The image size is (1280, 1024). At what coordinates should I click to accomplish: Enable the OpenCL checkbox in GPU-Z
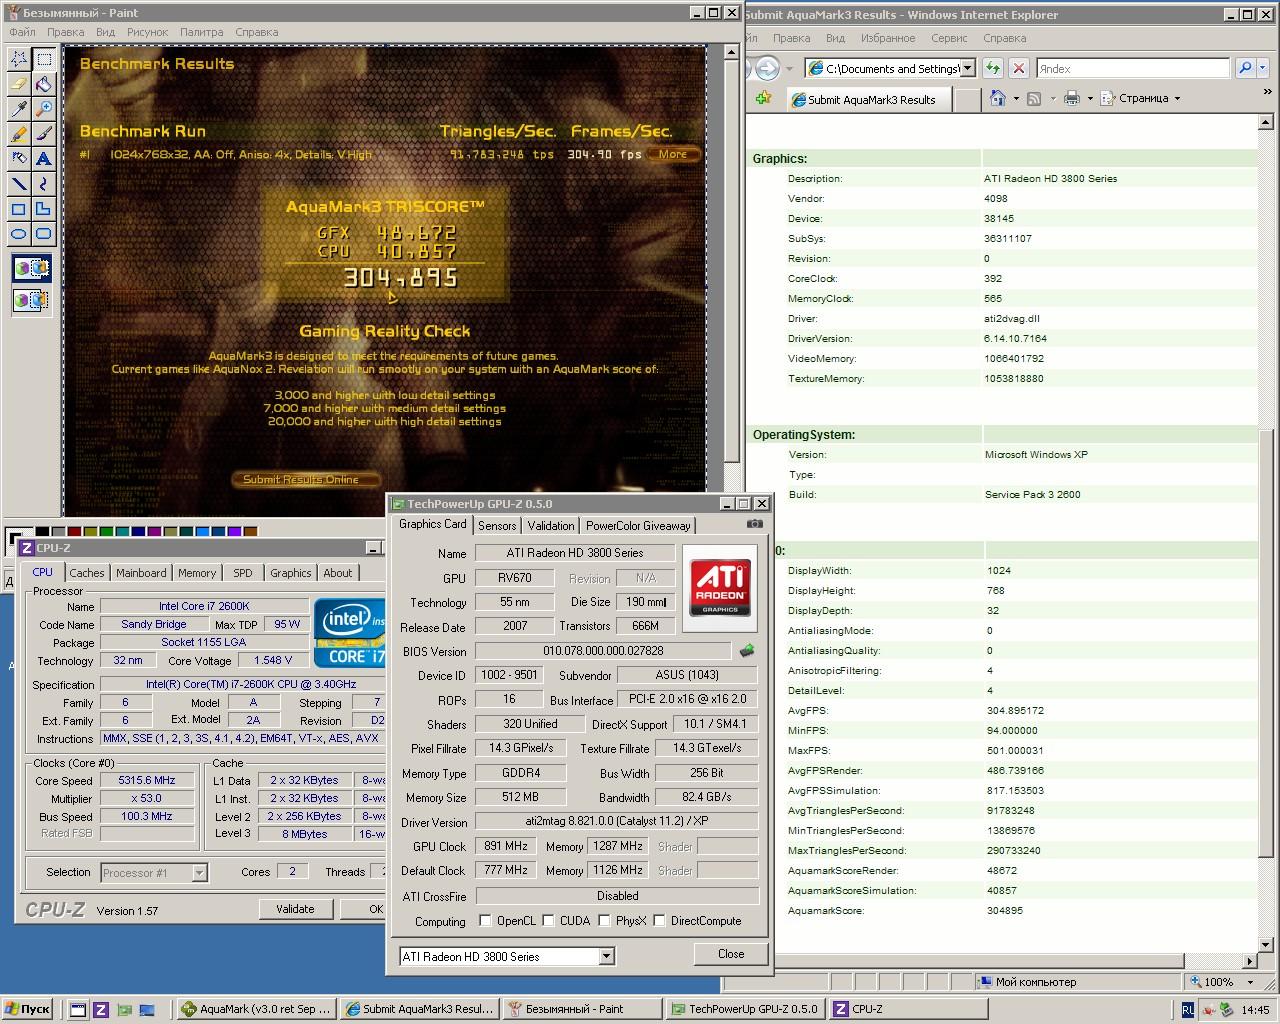(485, 921)
